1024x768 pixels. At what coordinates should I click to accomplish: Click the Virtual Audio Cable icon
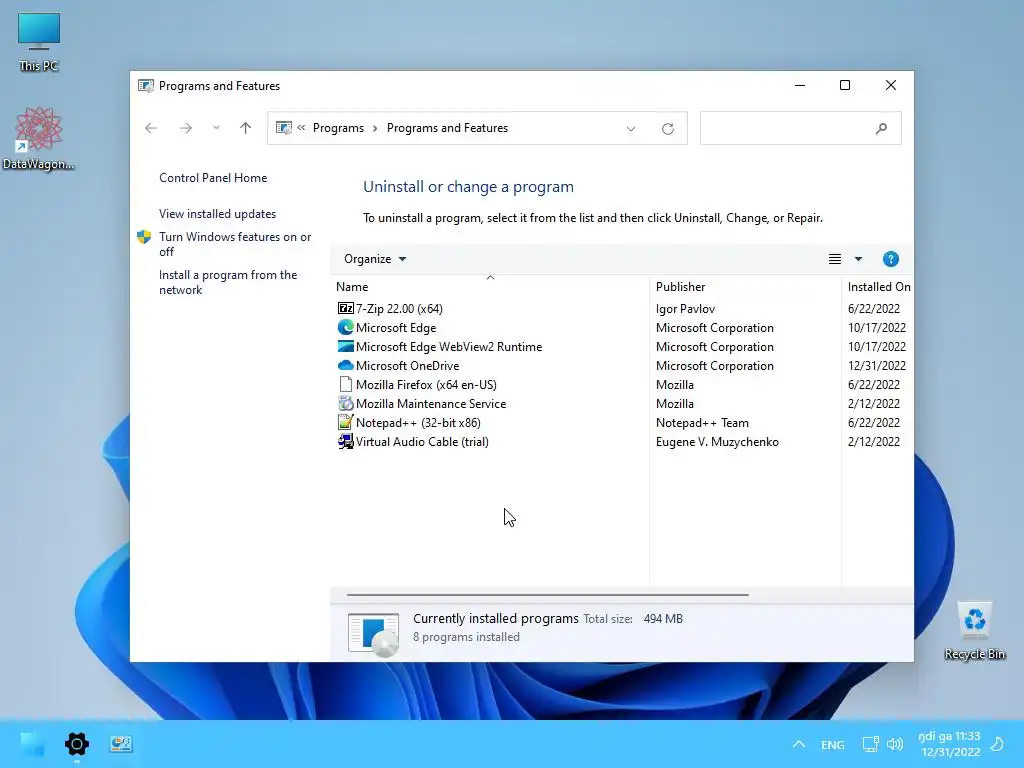click(x=345, y=441)
